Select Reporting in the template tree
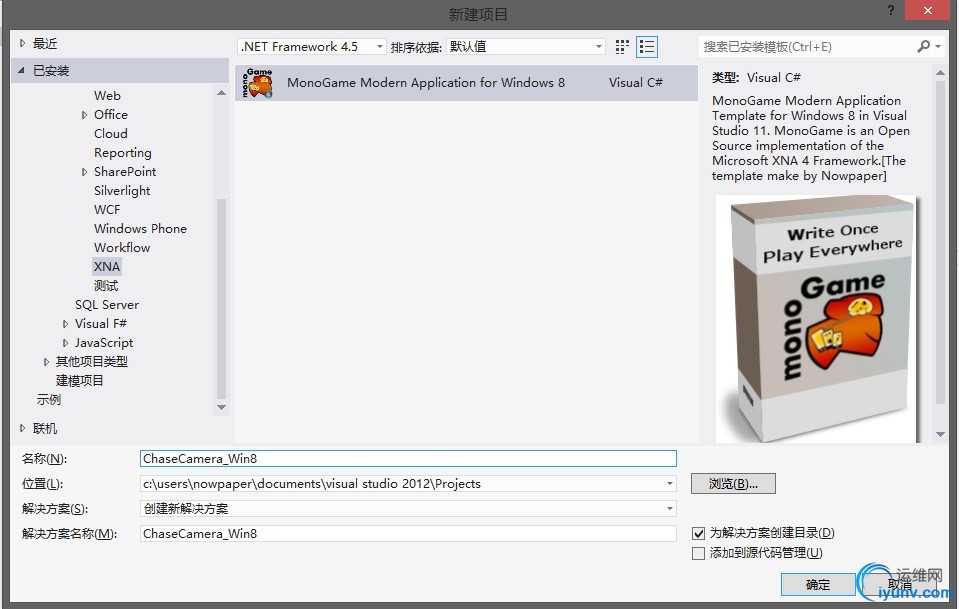Viewport: 959px width, 609px height. (x=122, y=153)
